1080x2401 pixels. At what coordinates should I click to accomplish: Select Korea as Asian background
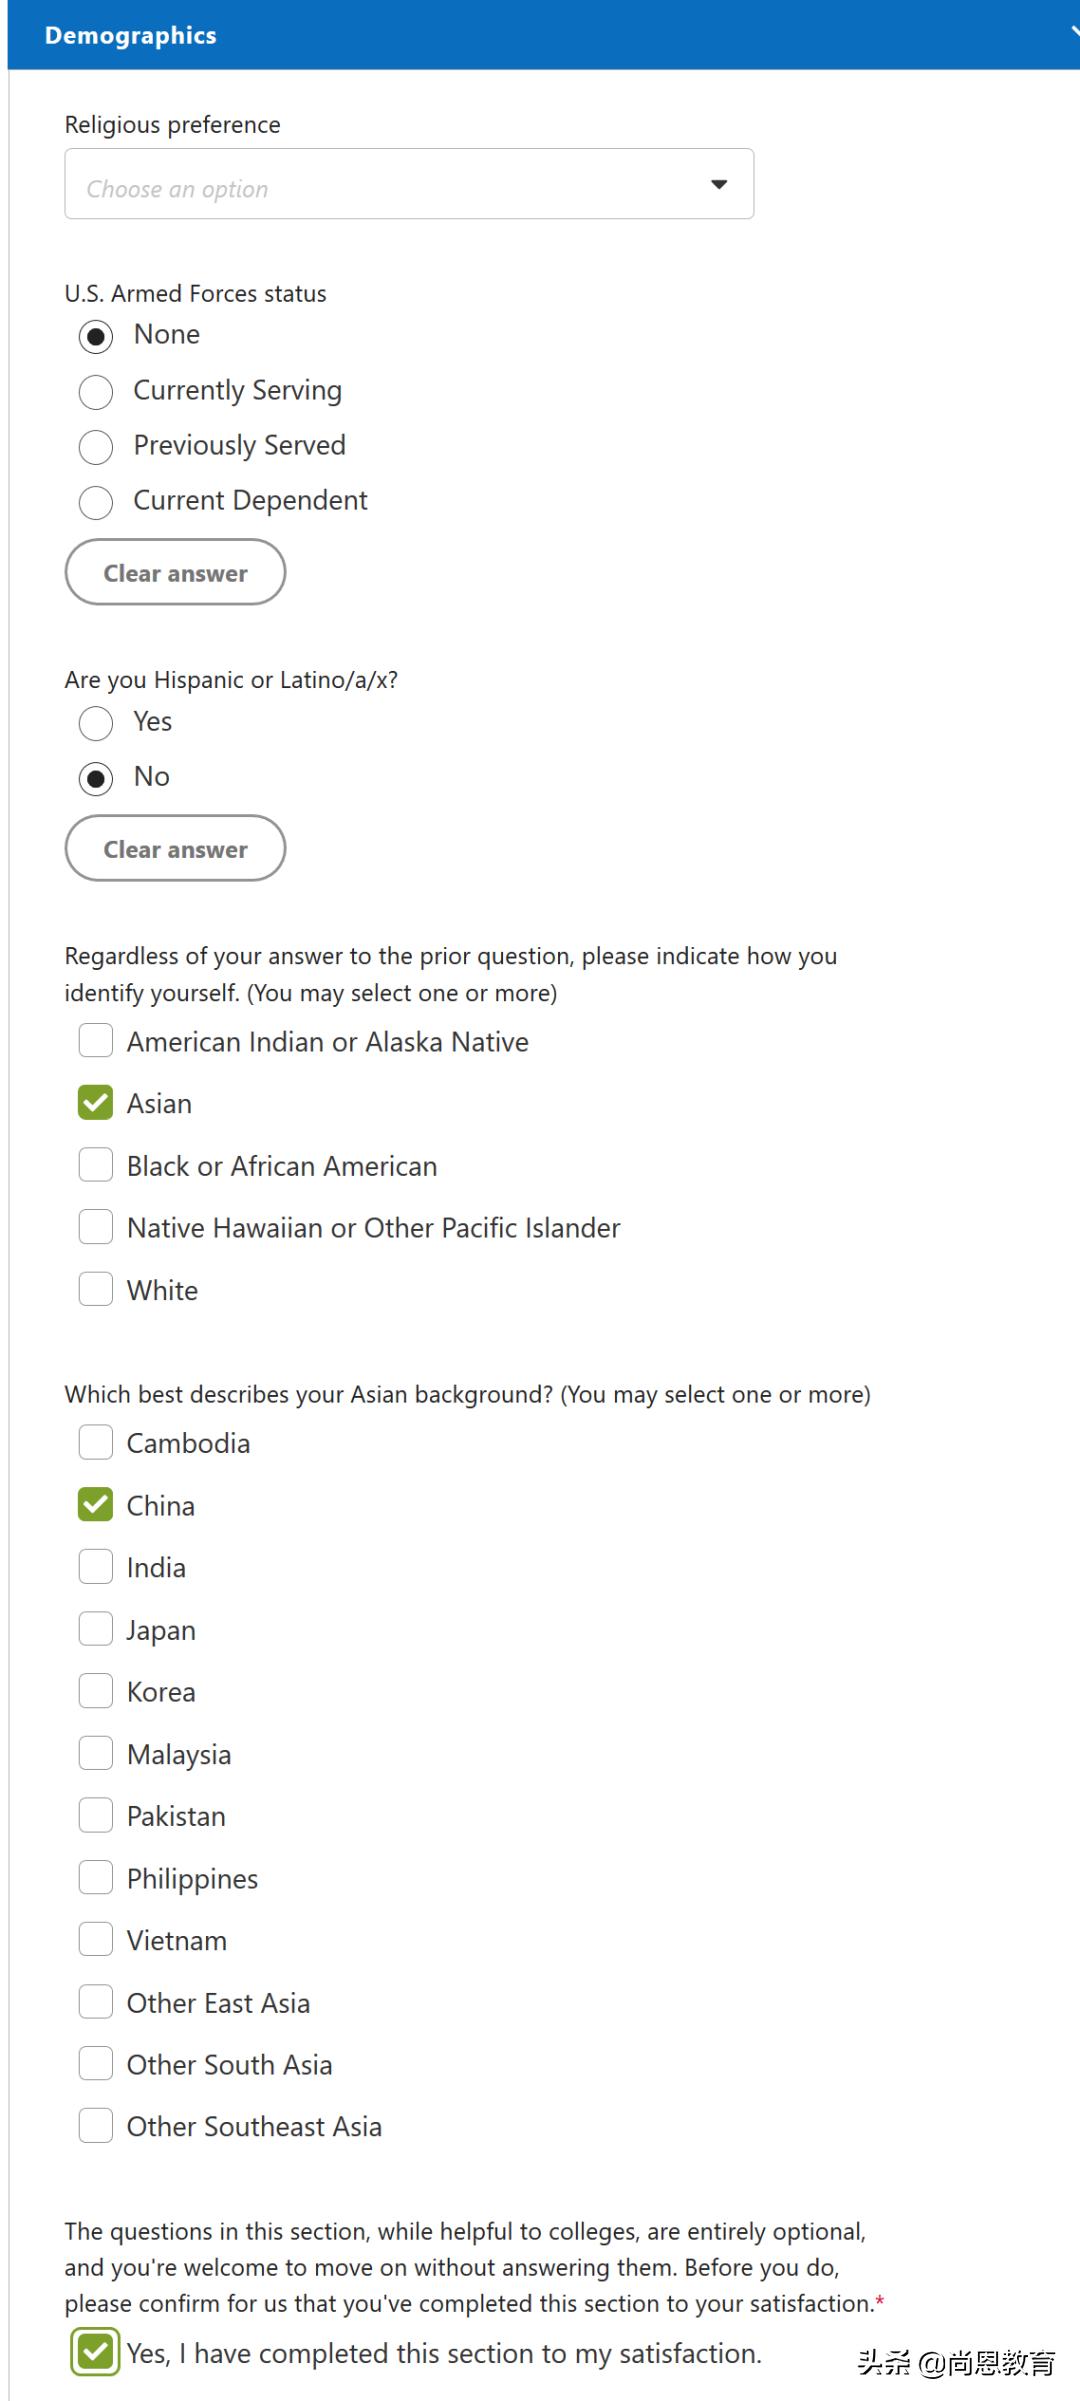tap(96, 1691)
